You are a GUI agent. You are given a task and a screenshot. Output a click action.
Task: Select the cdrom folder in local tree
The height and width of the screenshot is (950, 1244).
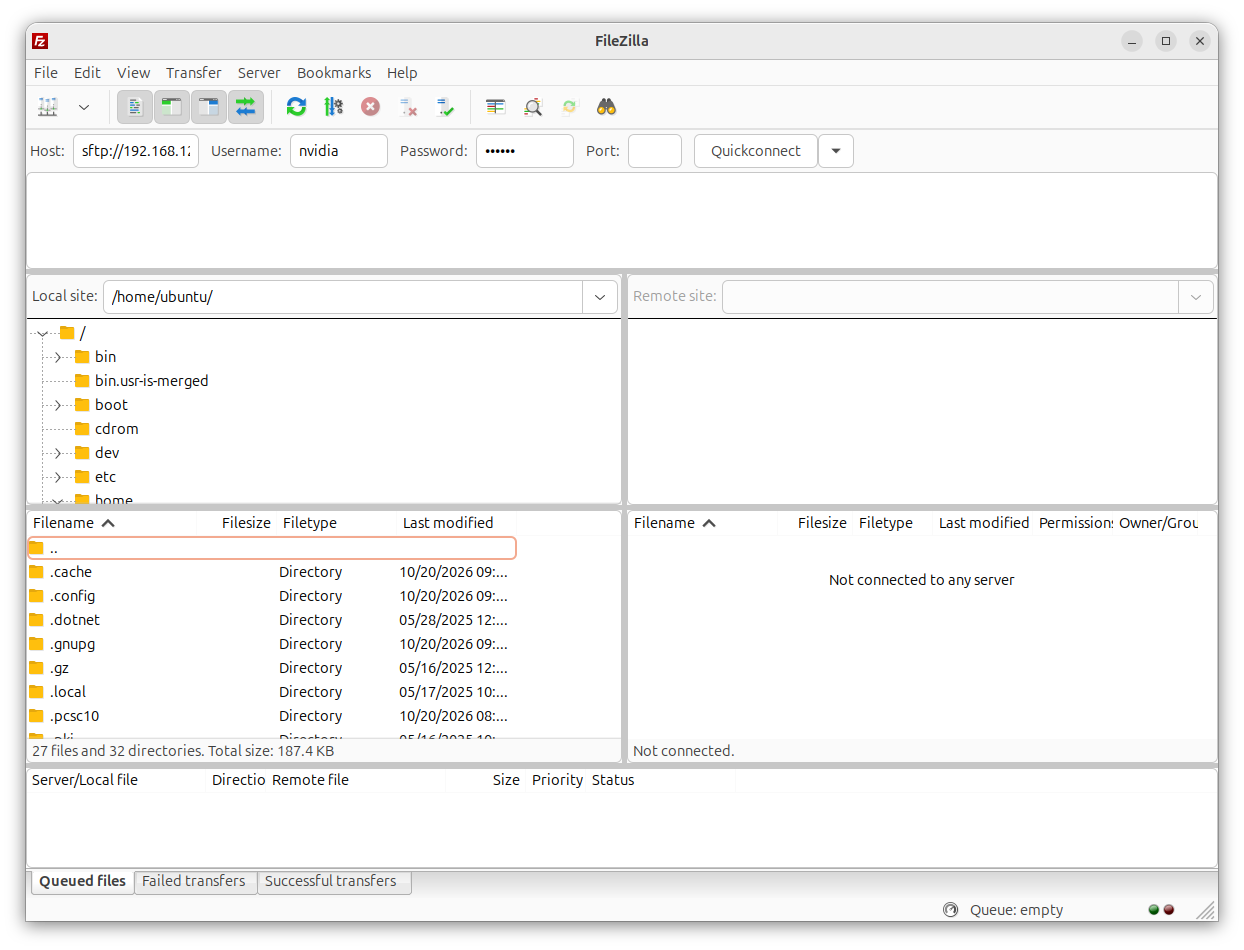107,429
